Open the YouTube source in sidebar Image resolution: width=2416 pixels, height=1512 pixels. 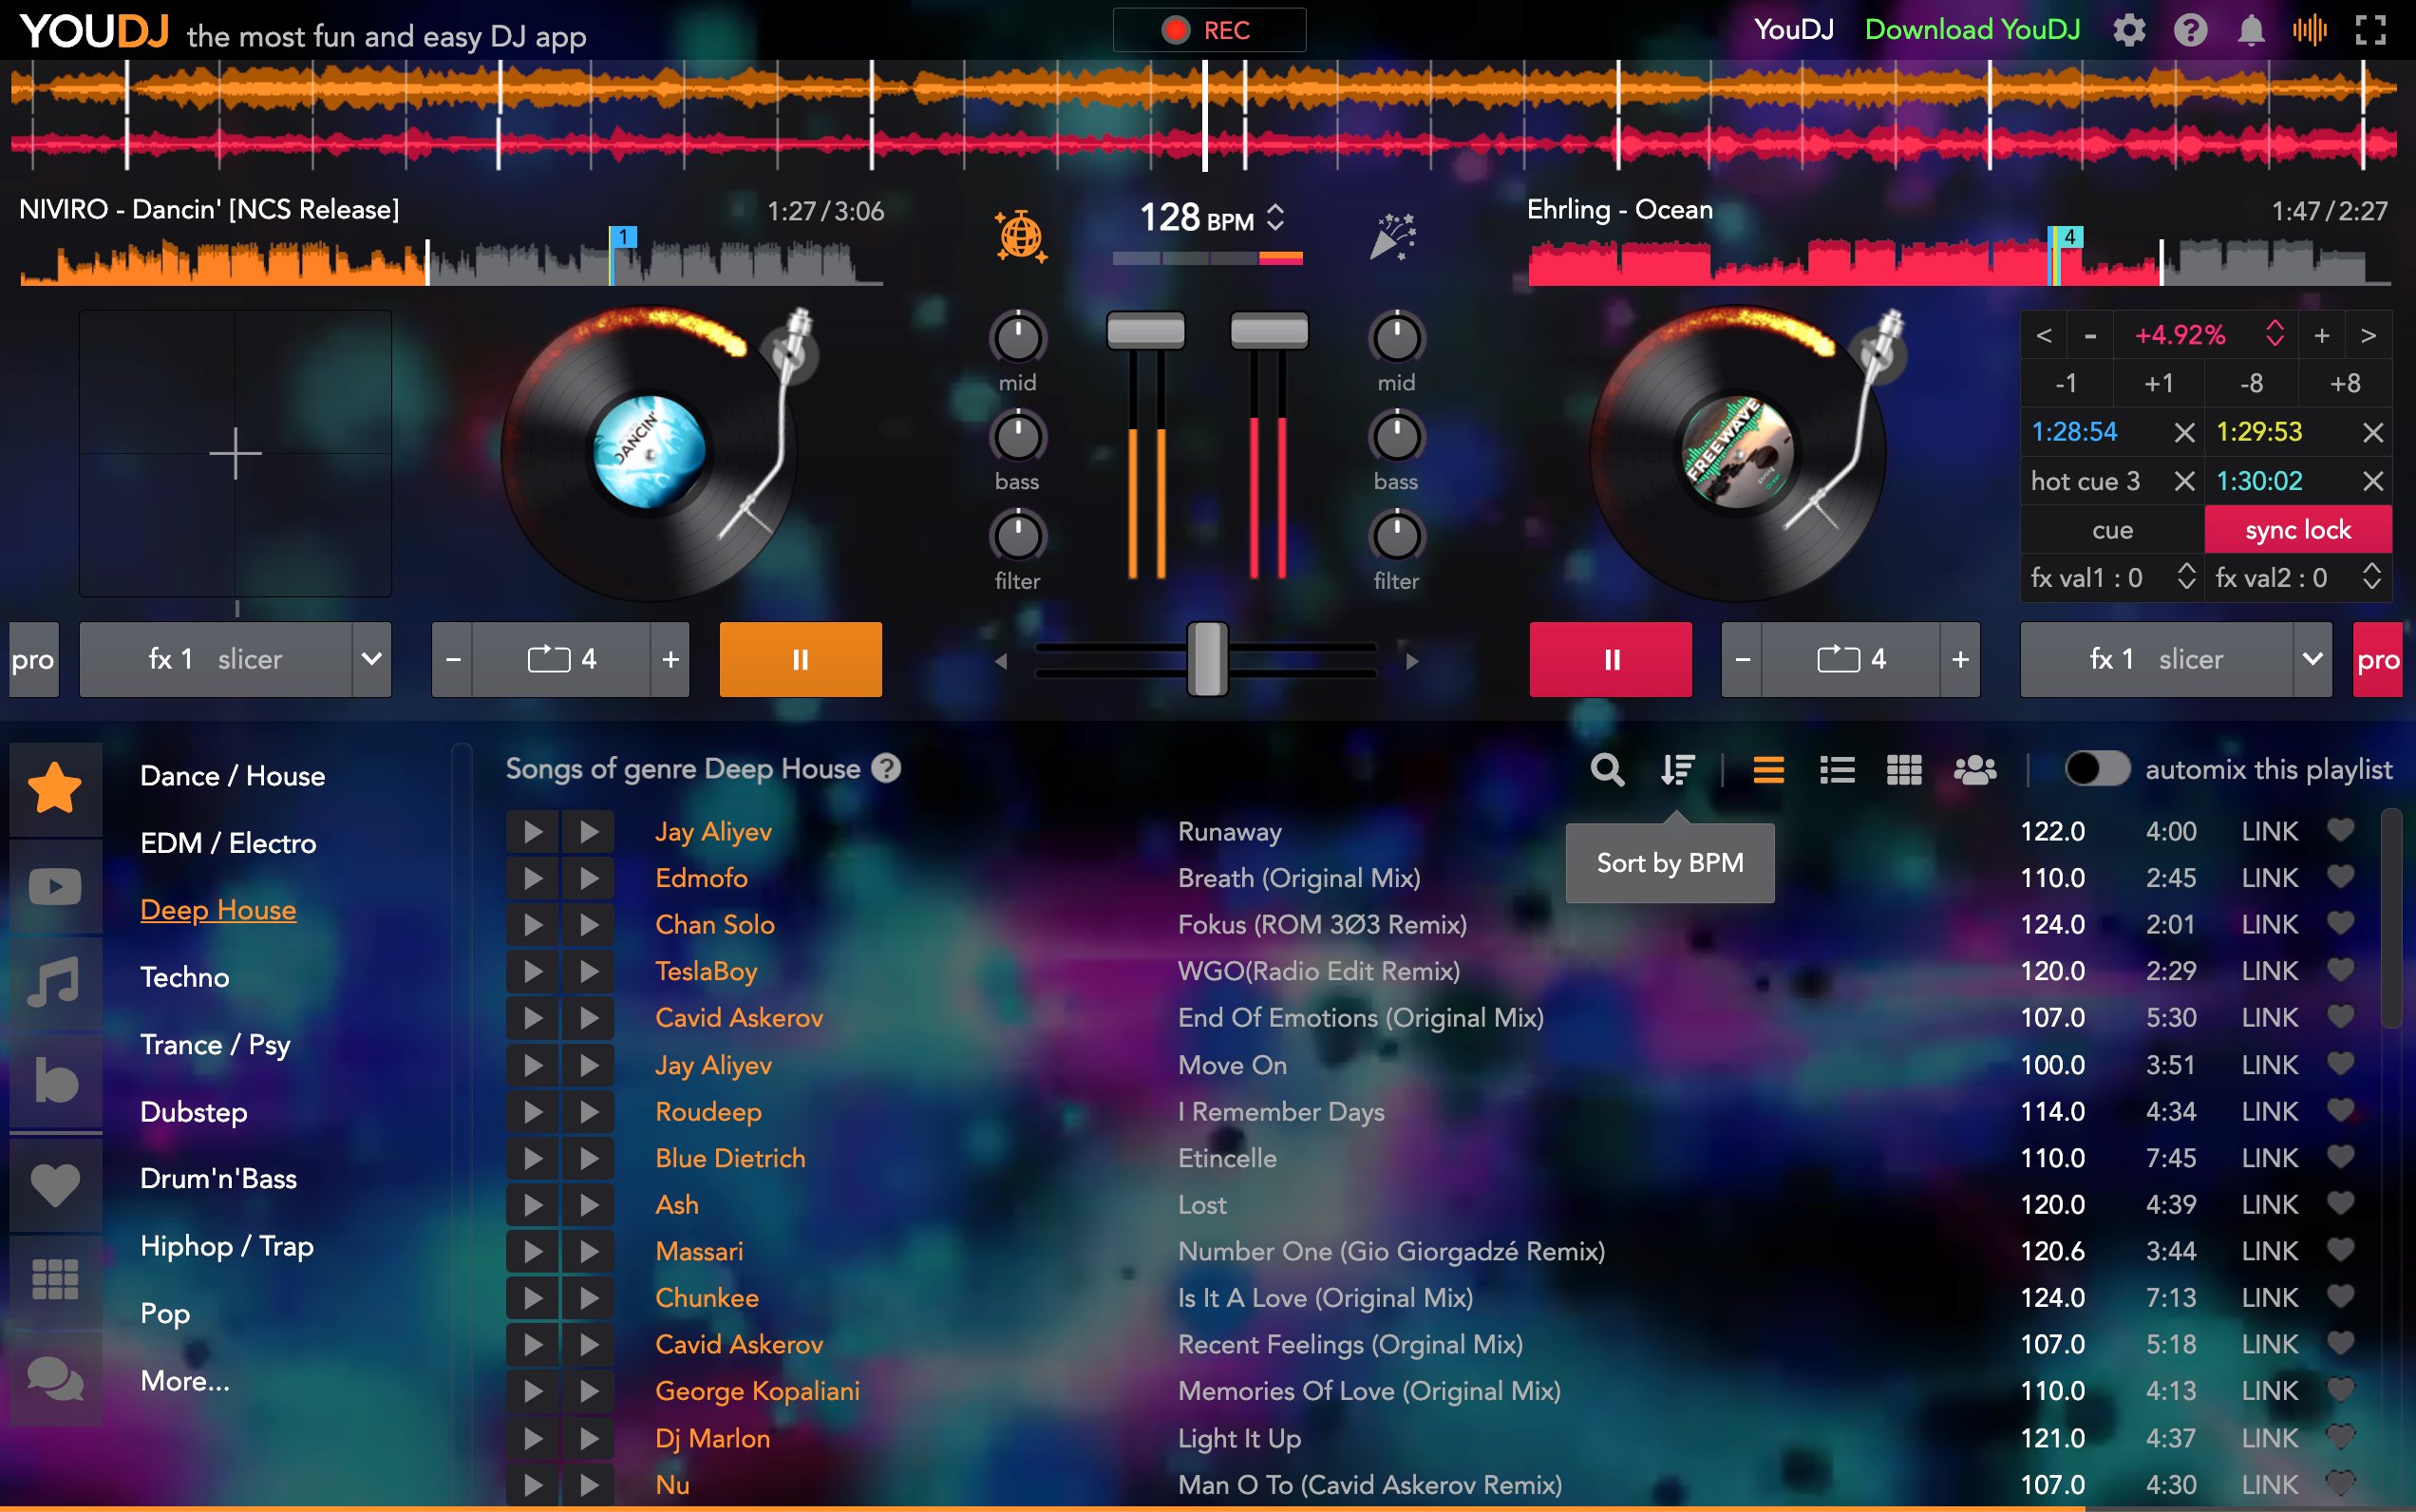(55, 886)
